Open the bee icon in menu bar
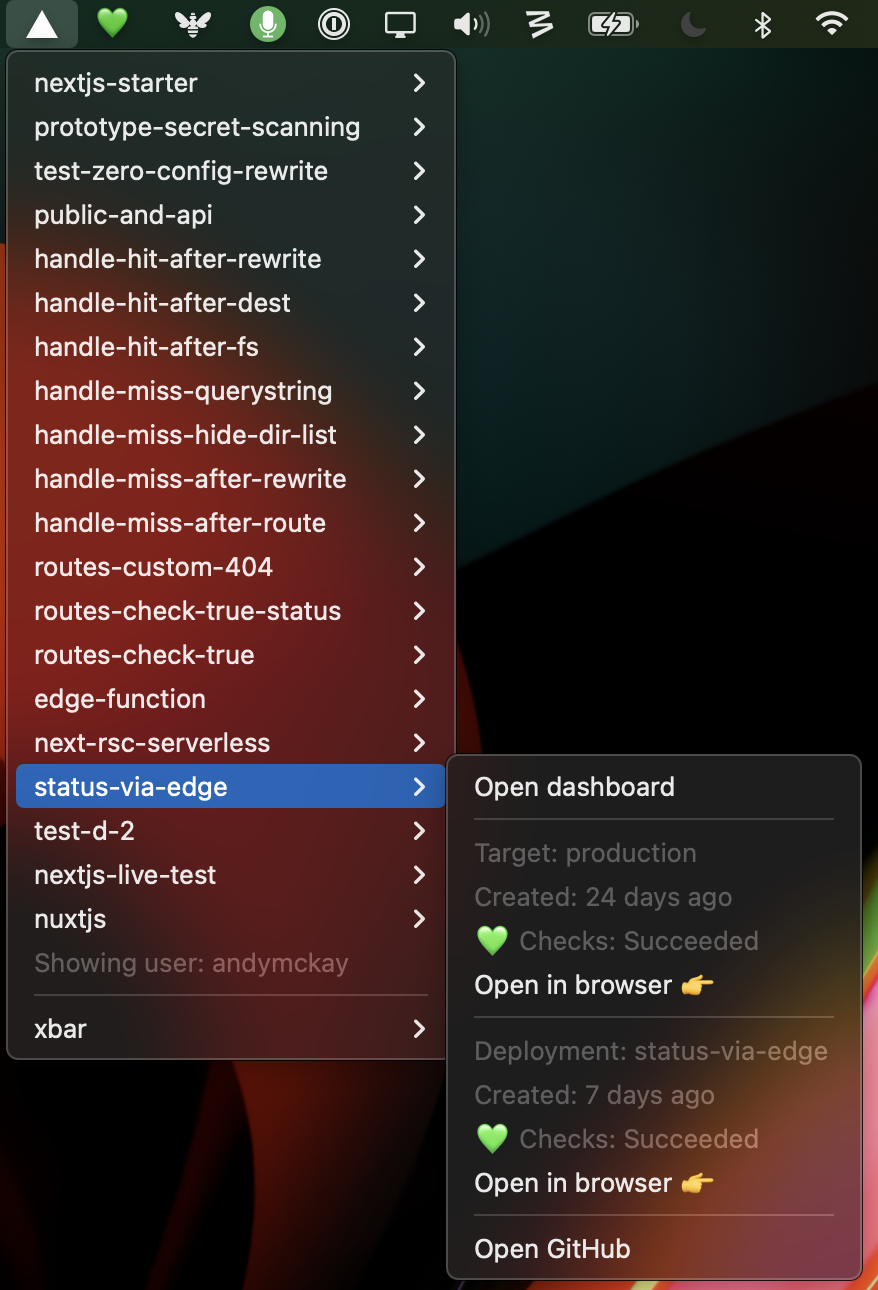Image resolution: width=878 pixels, height=1290 pixels. pyautogui.click(x=190, y=24)
